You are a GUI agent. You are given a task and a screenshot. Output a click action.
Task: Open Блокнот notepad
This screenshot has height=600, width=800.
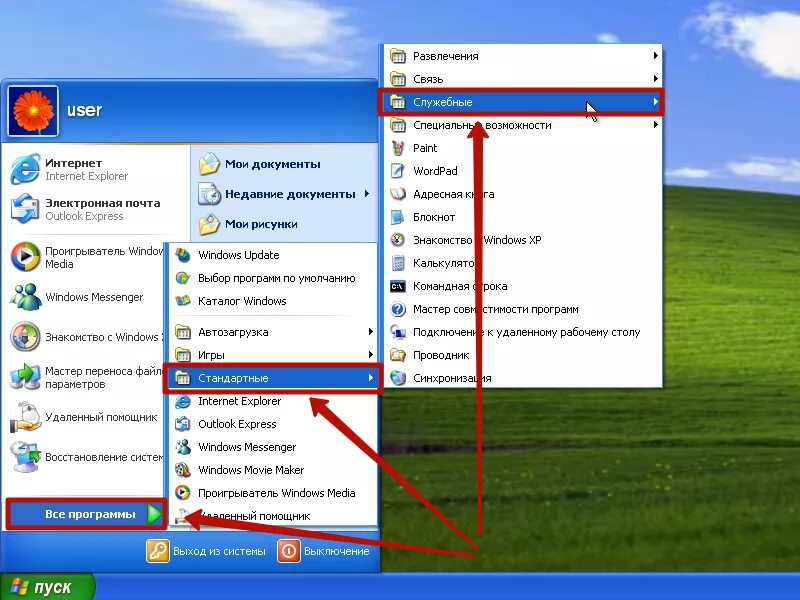click(523, 217)
